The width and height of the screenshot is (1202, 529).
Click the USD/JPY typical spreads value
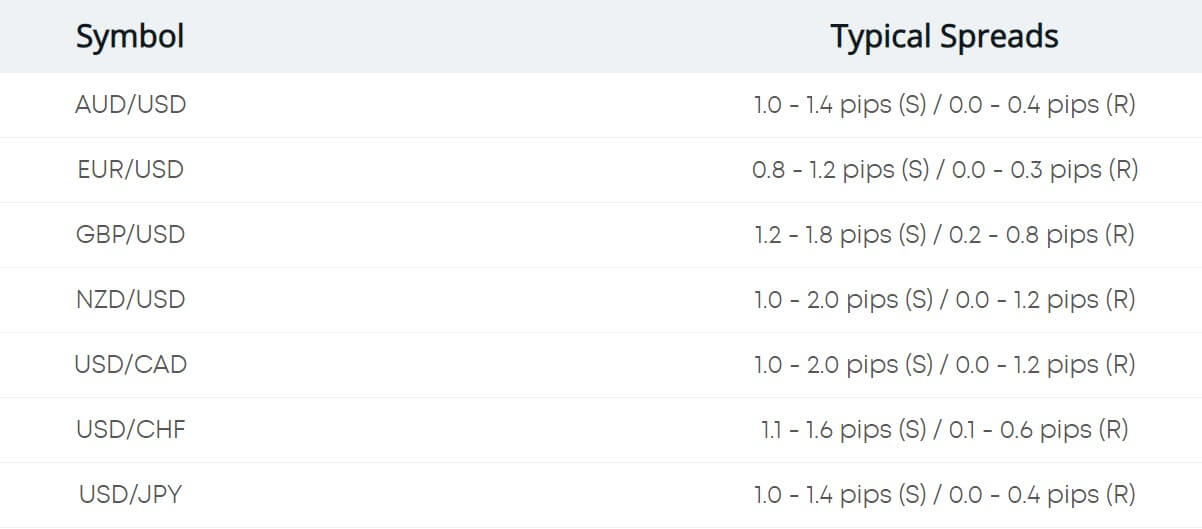(944, 495)
